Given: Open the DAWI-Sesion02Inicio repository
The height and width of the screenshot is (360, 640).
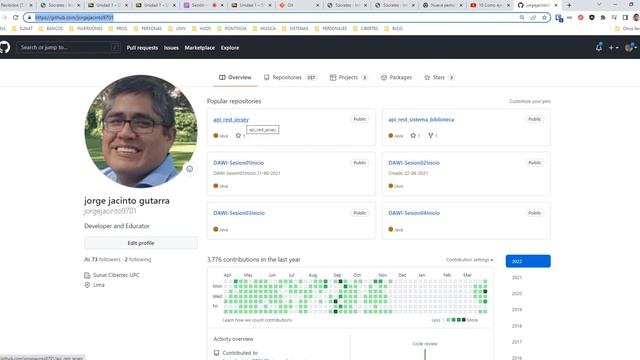Looking at the screenshot, I should click(x=414, y=163).
